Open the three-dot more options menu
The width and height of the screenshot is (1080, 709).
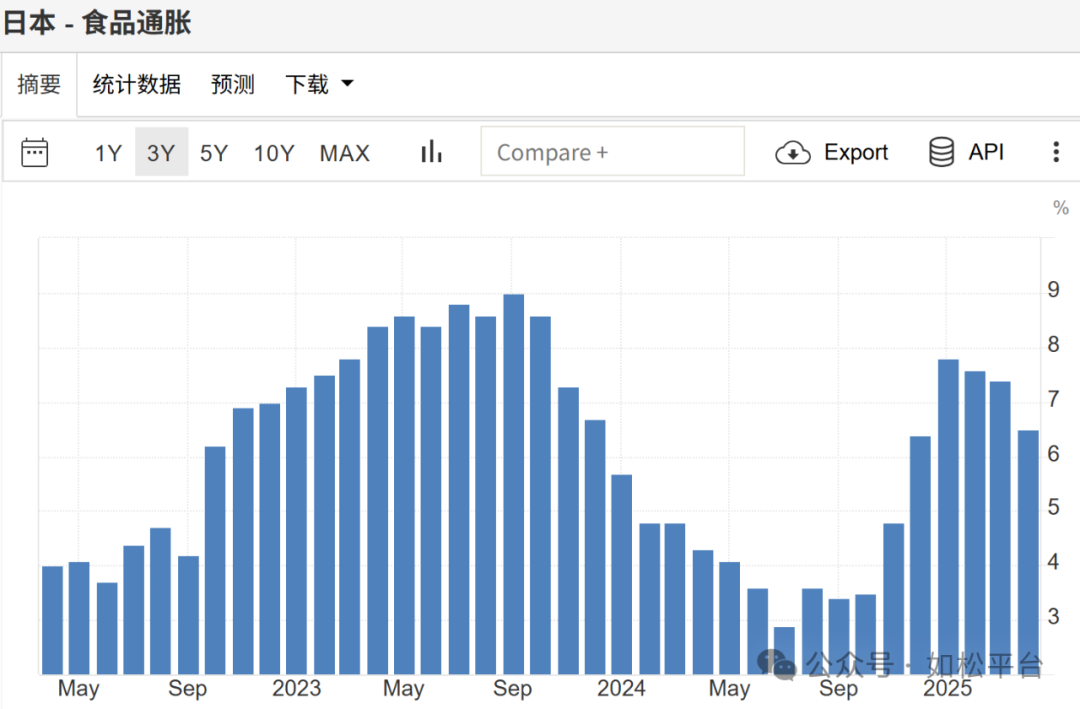point(1056,152)
